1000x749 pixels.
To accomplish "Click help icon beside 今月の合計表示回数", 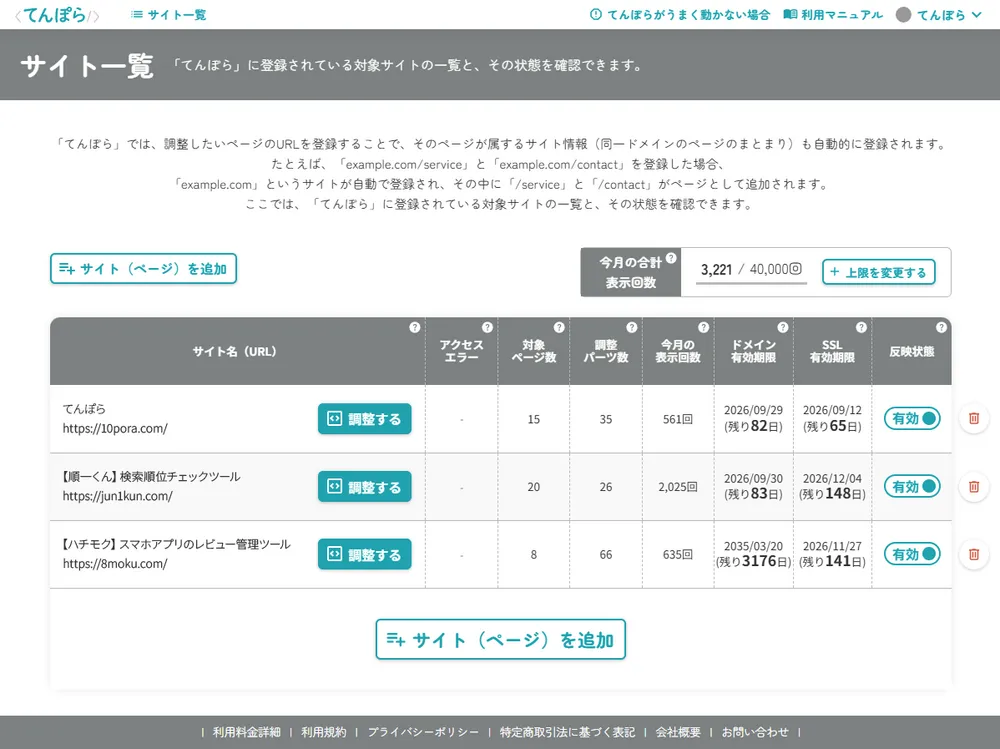I will 671,258.
